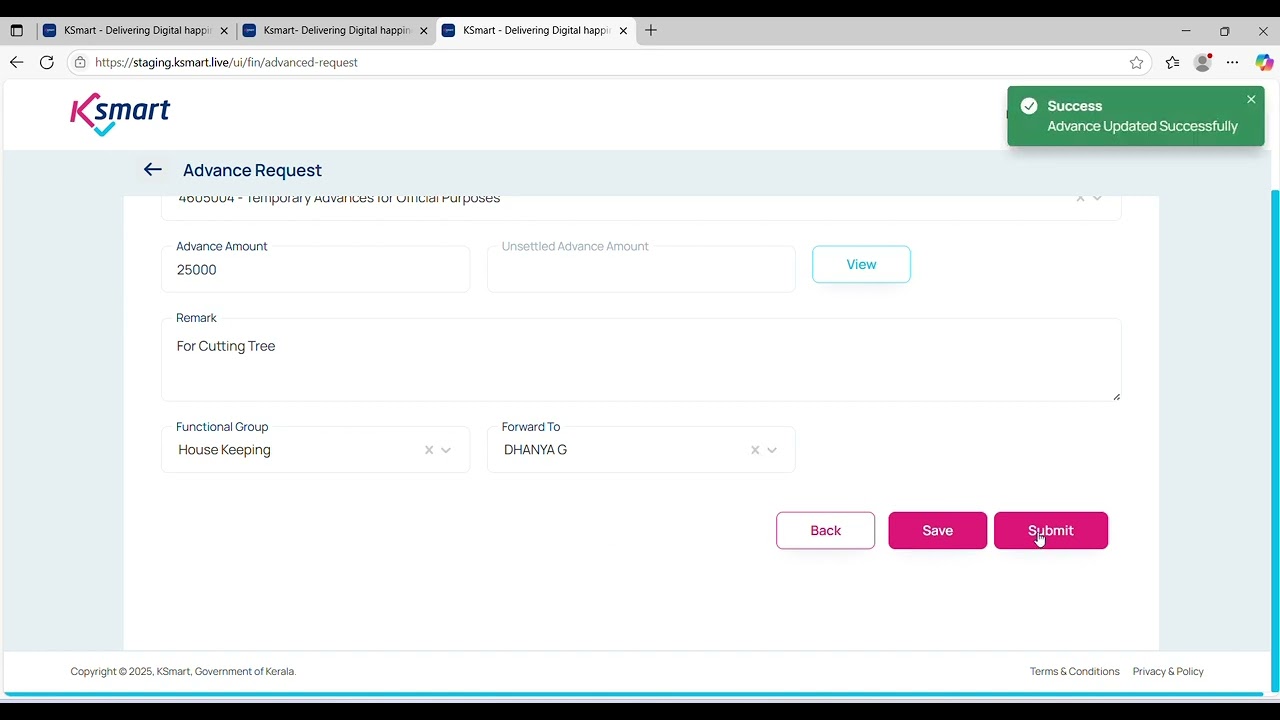Open the Favorites list icon
Screen dimensions: 1280x720
(x=1172, y=62)
